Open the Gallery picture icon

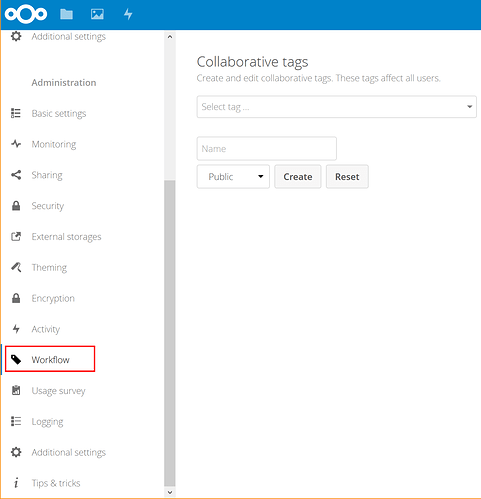click(97, 14)
